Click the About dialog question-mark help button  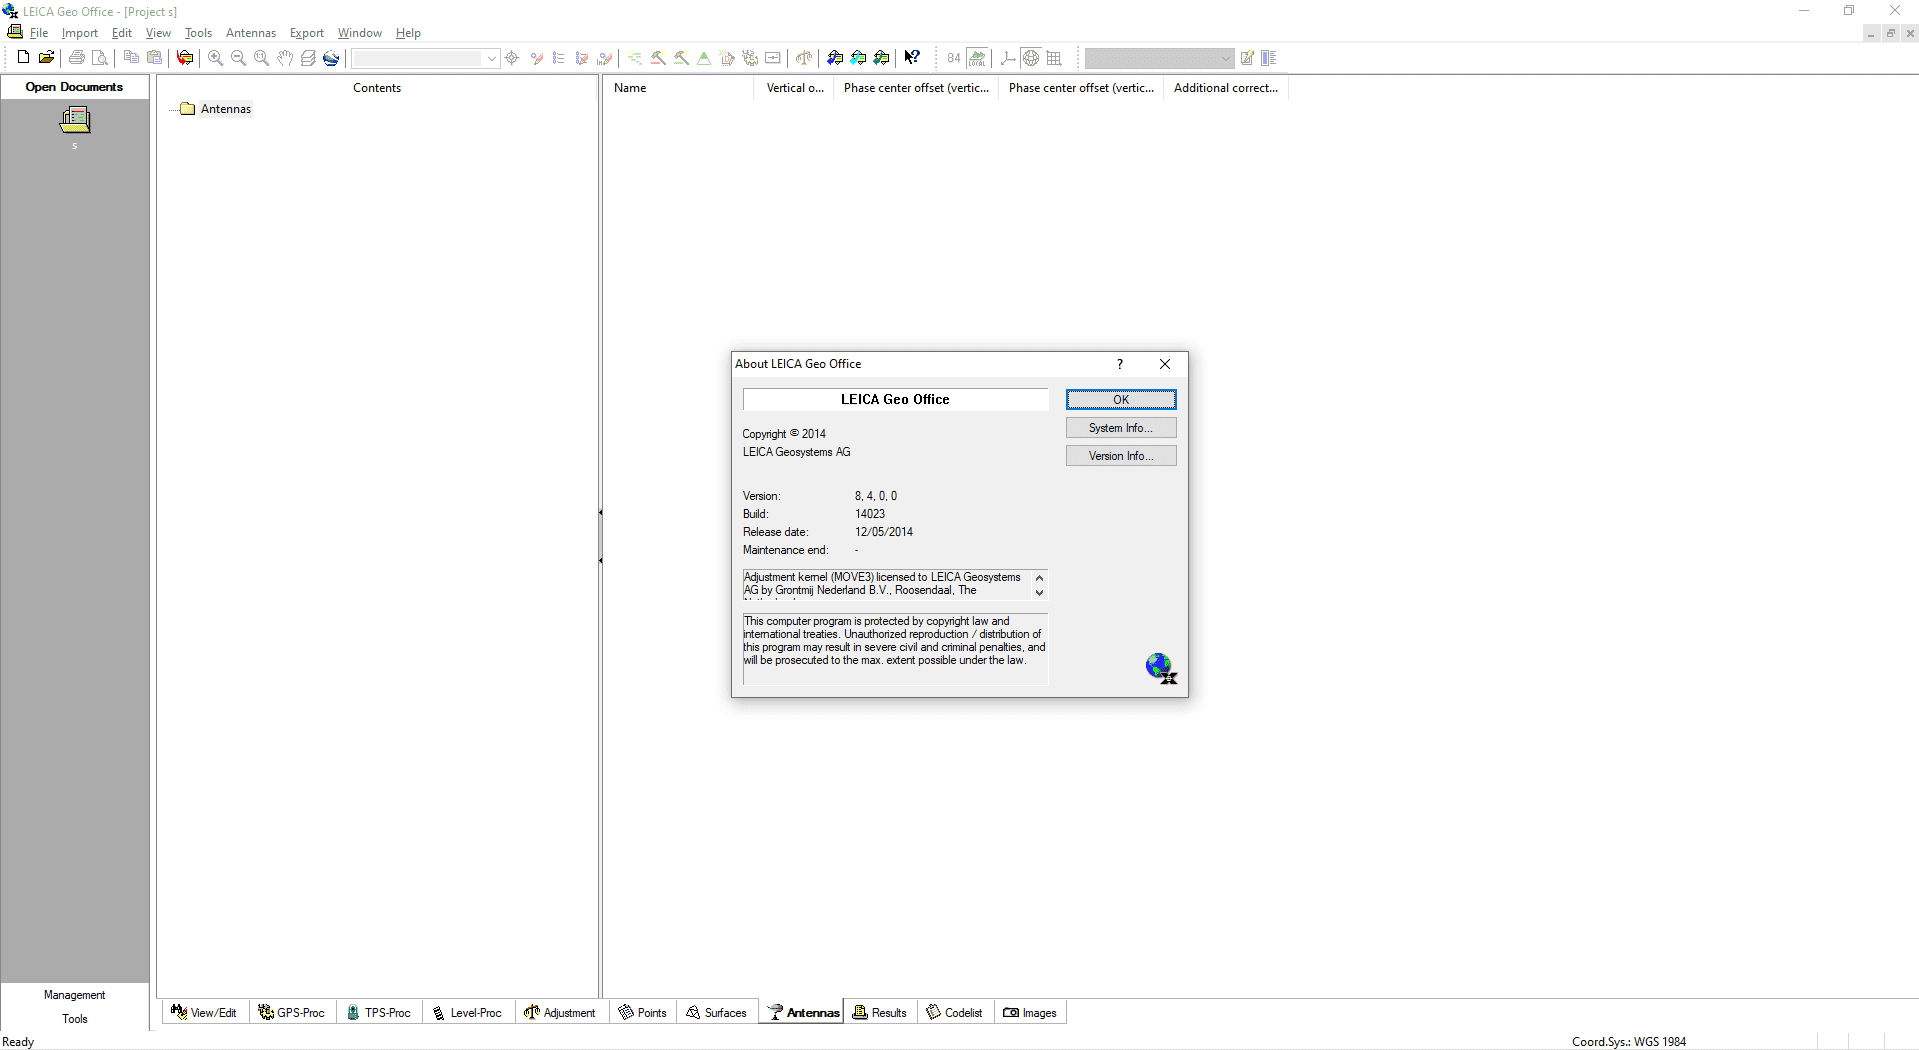pos(1120,364)
